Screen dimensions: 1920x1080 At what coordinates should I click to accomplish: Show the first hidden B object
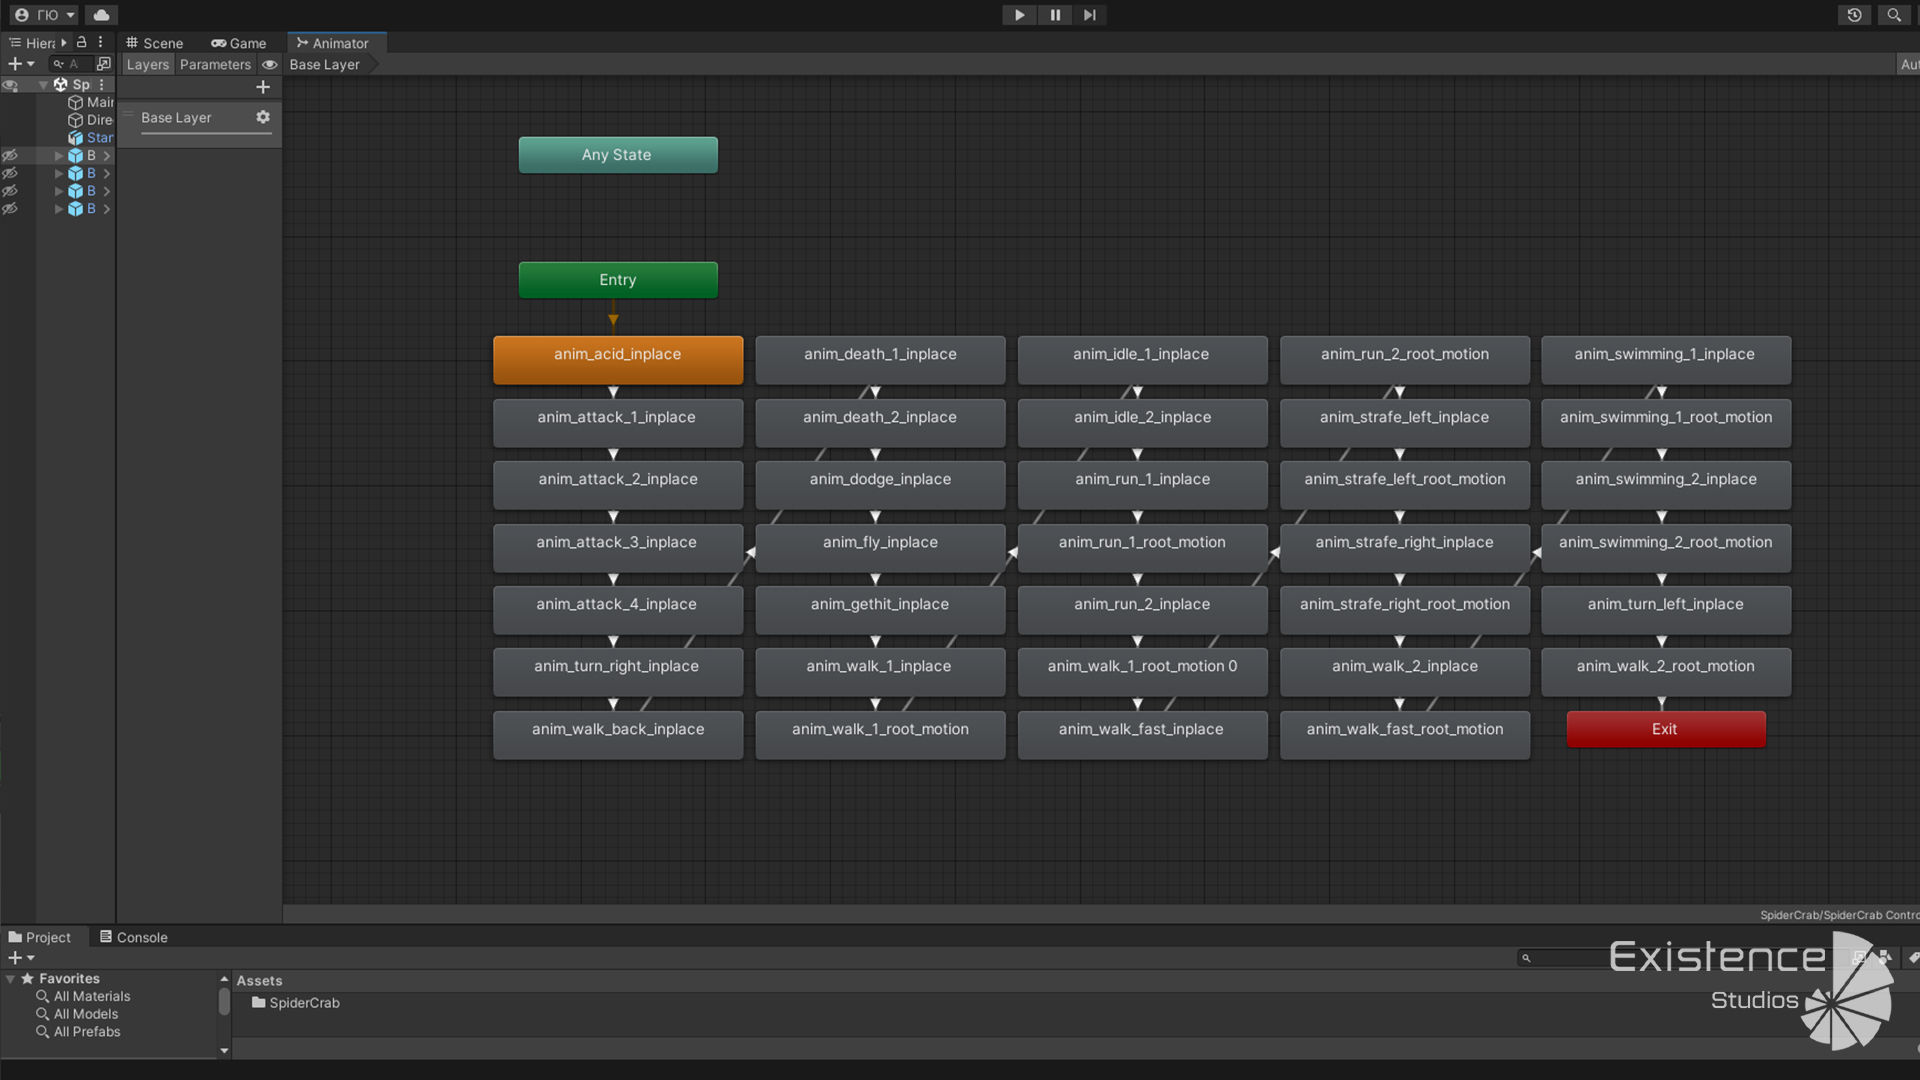[x=10, y=156]
